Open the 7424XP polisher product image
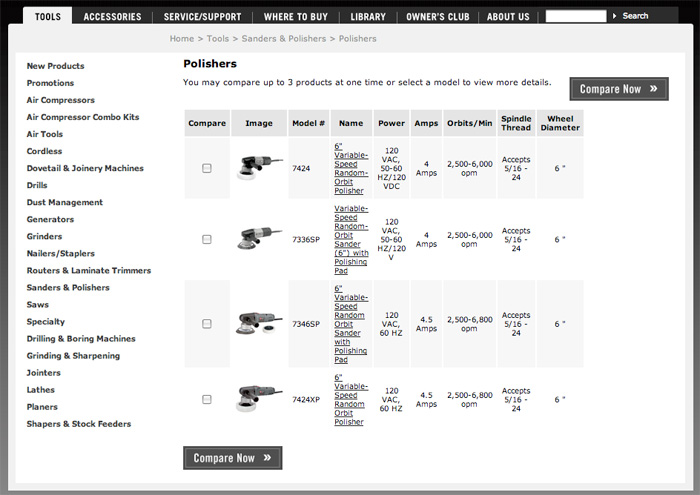The image size is (700, 495). point(259,398)
